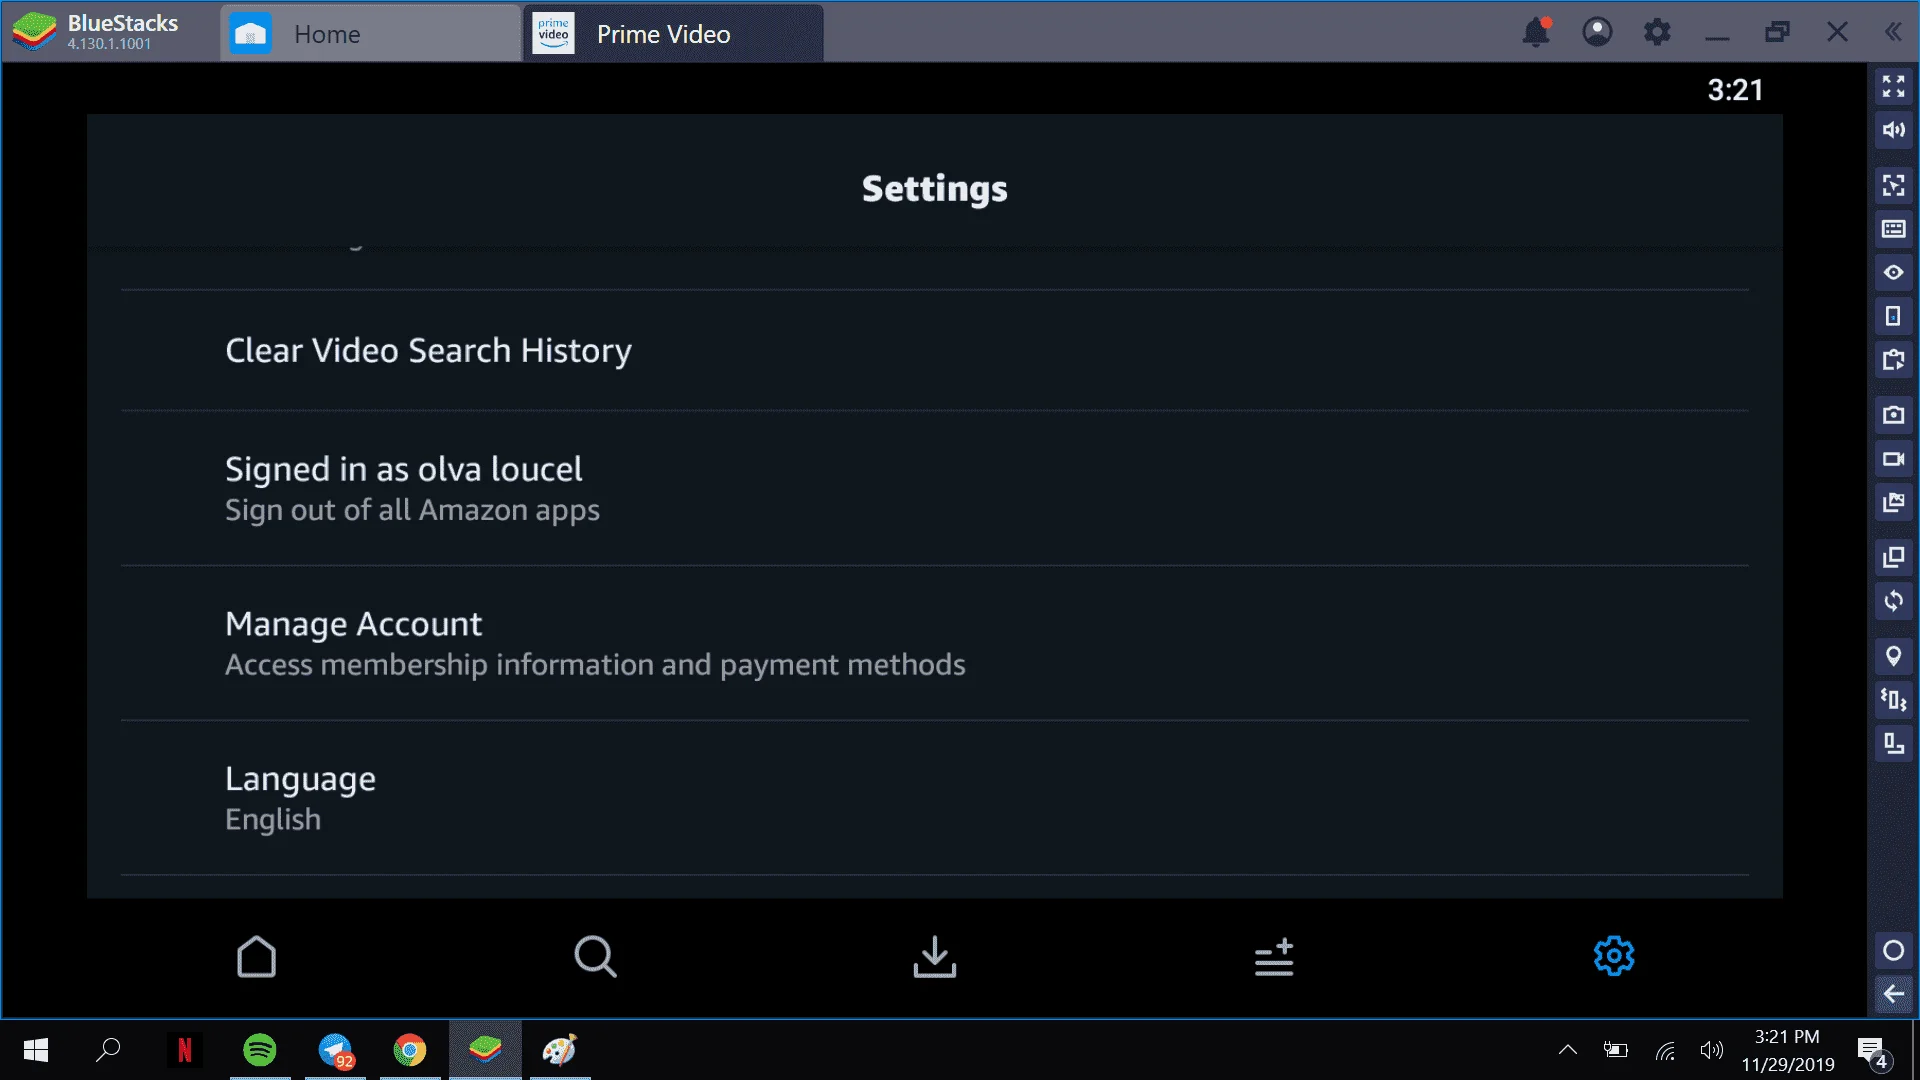
Task: Tap the blue Settings gear icon
Action: tap(1613, 956)
